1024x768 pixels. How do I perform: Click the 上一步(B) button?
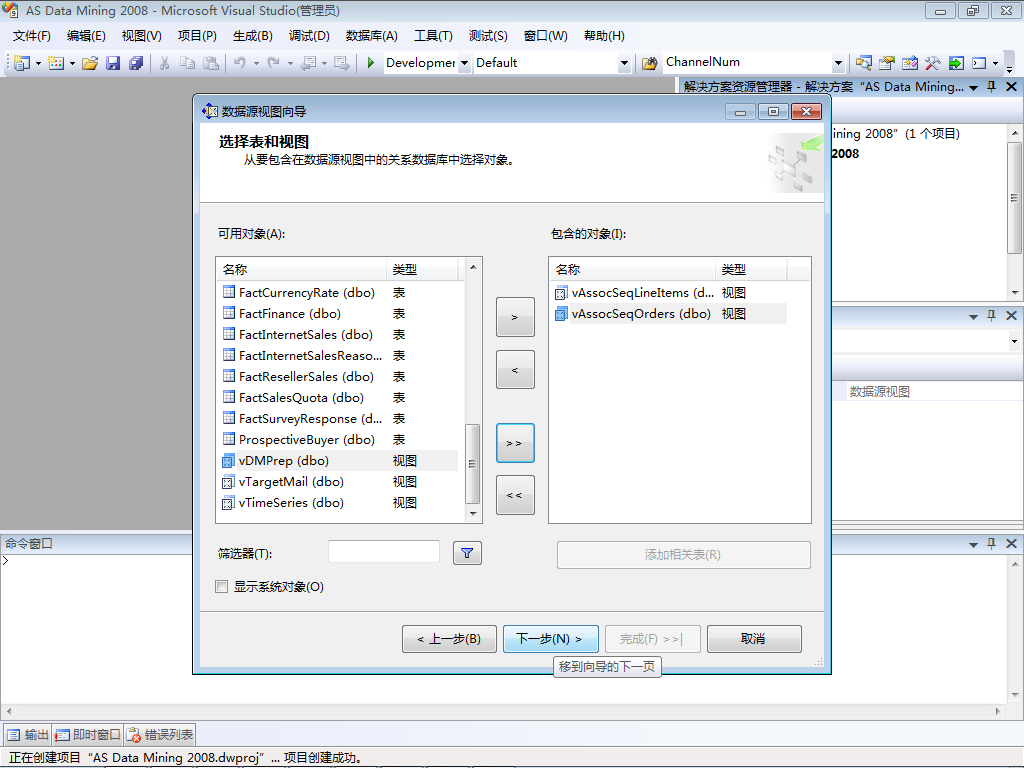[x=449, y=639]
